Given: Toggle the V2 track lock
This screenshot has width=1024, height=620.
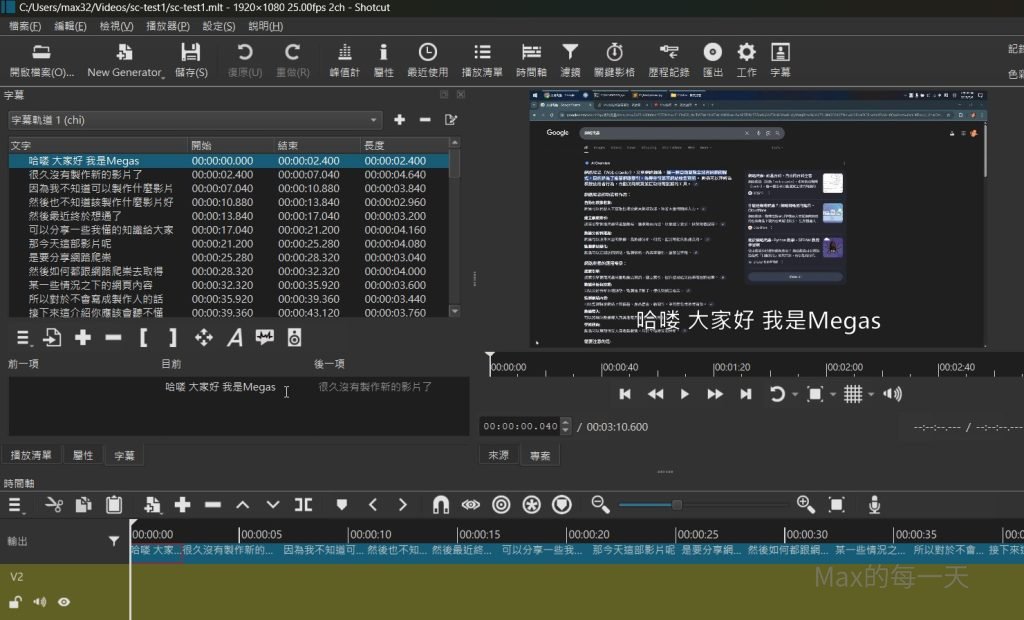Looking at the screenshot, I should (x=15, y=602).
